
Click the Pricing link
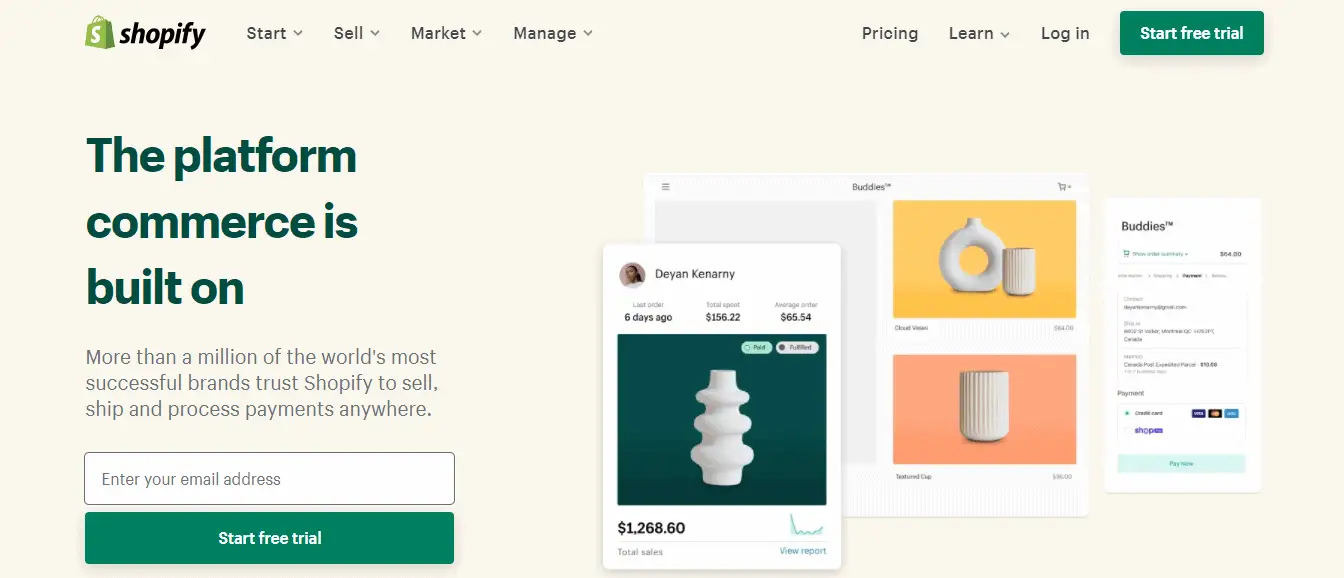tap(890, 33)
